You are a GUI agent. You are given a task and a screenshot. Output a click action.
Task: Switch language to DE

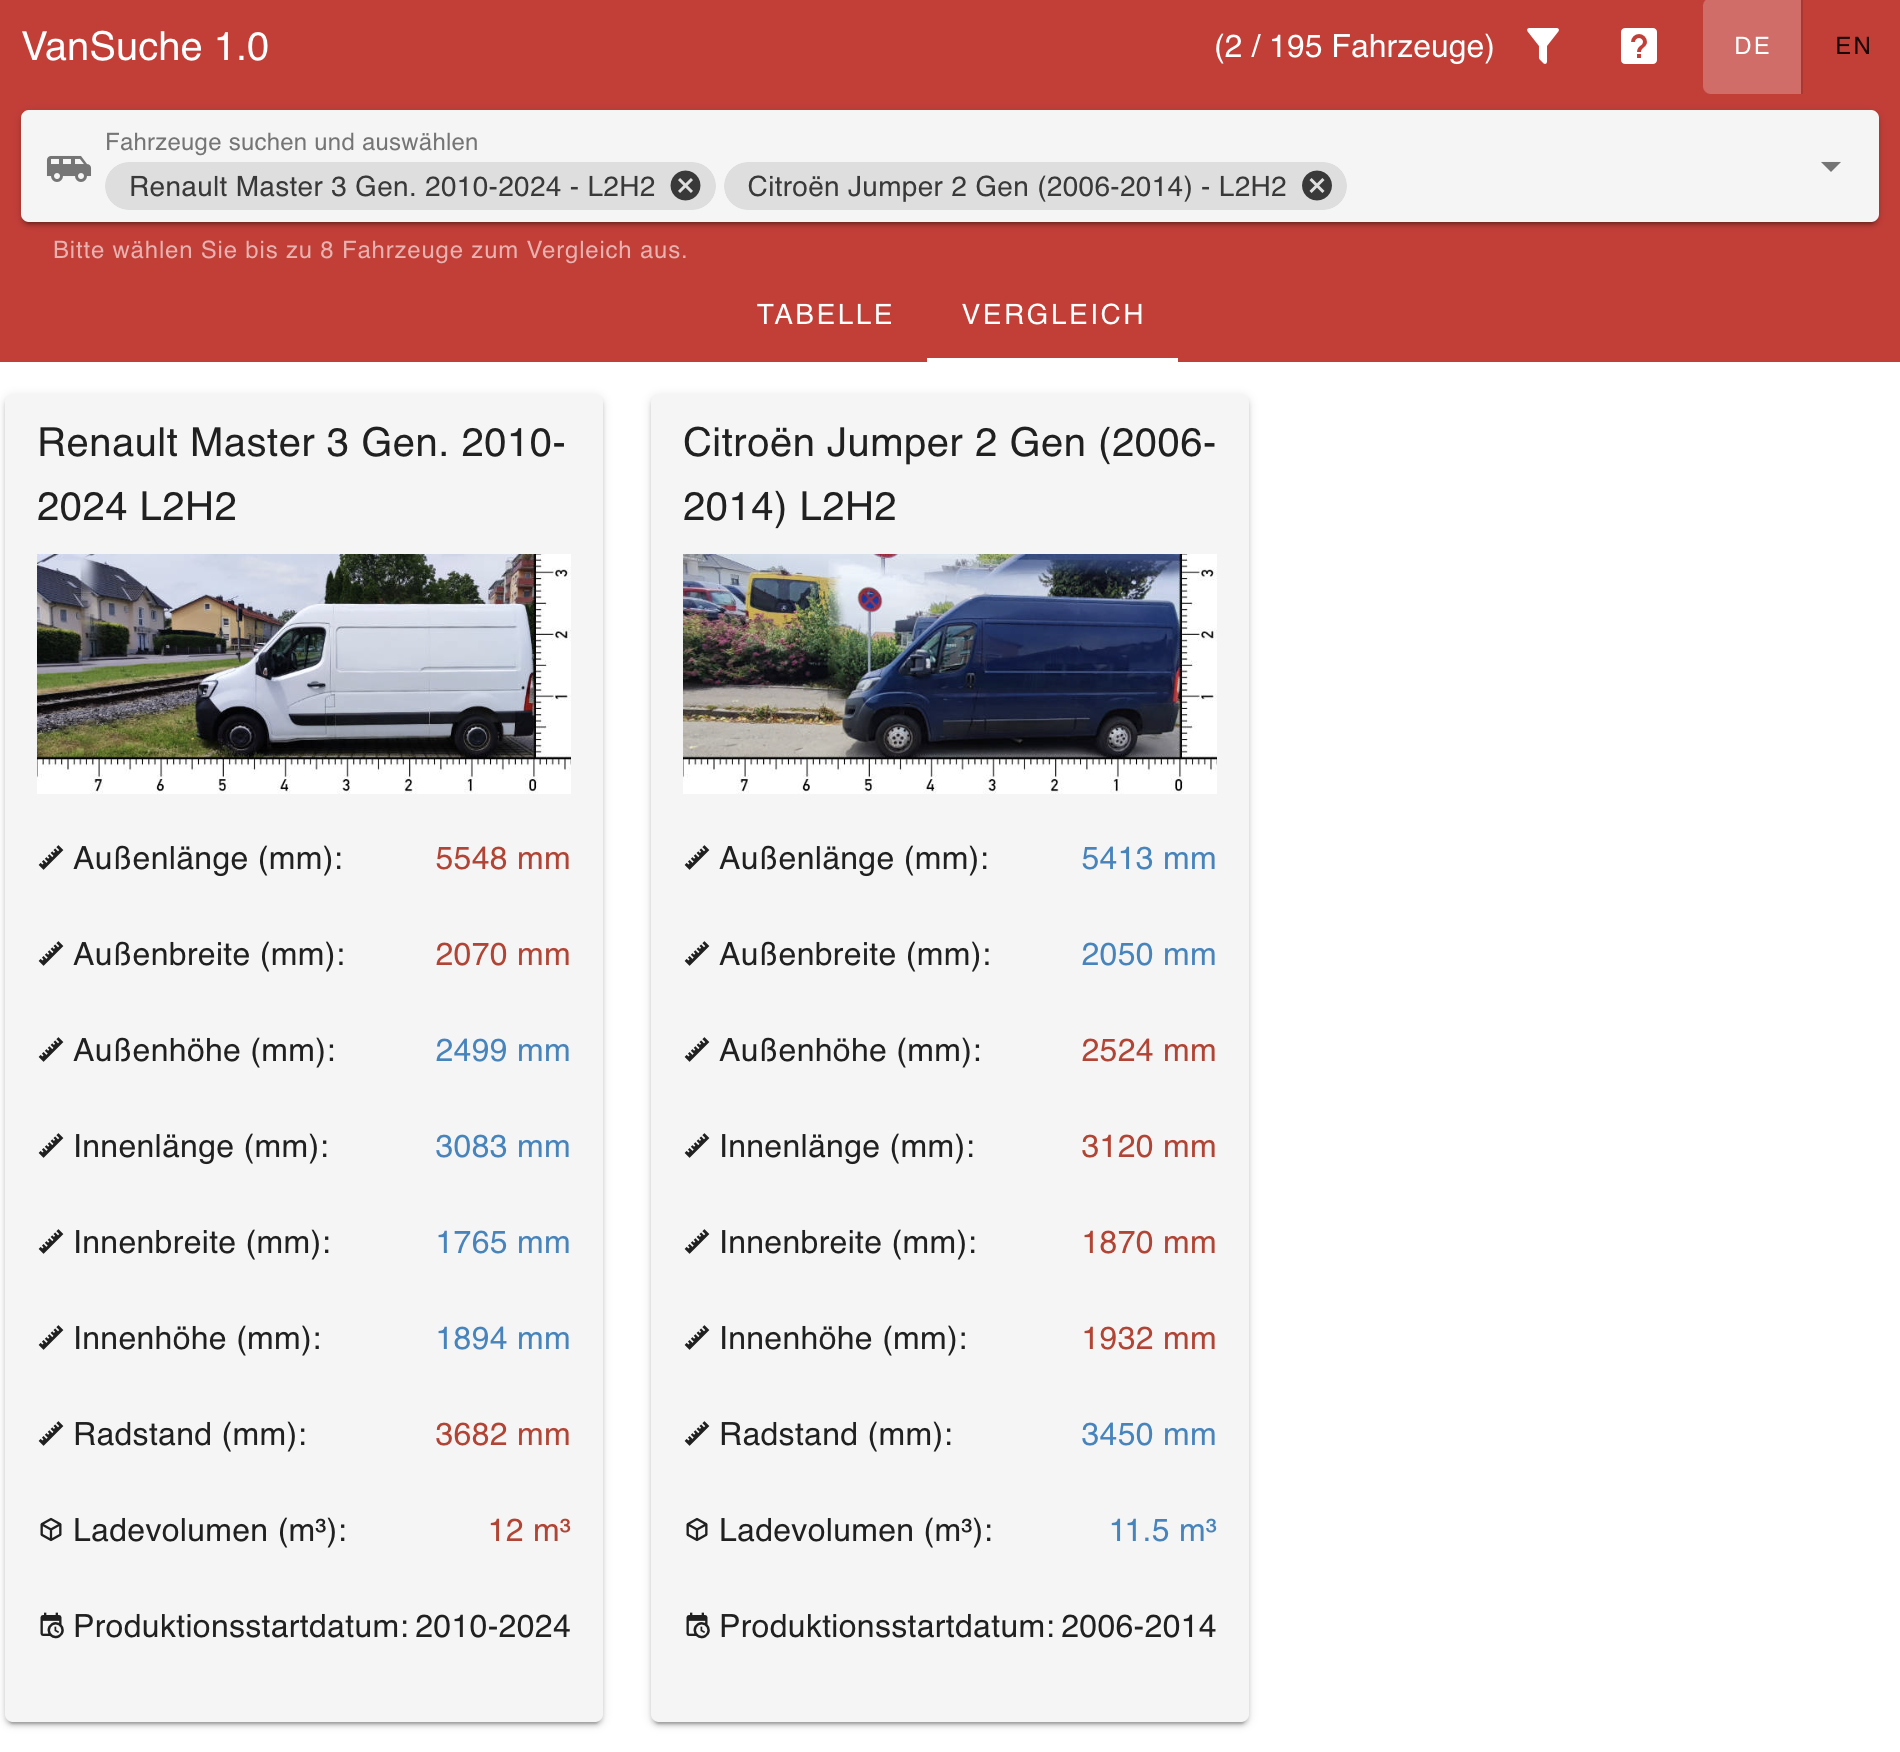[x=1752, y=46]
